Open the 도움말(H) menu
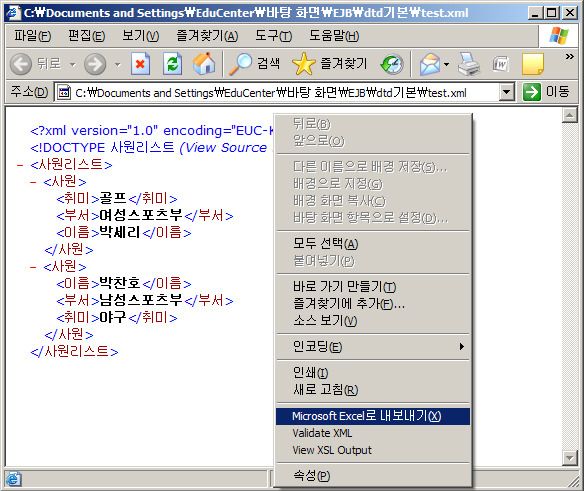 pyautogui.click(x=334, y=36)
